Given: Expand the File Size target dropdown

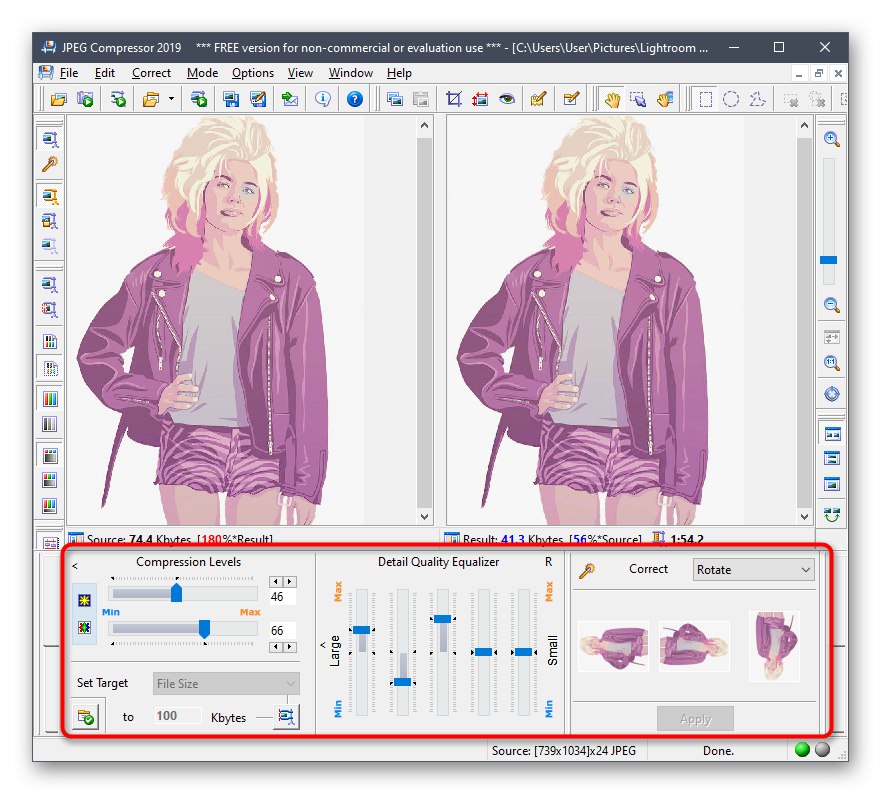Looking at the screenshot, I should click(226, 684).
